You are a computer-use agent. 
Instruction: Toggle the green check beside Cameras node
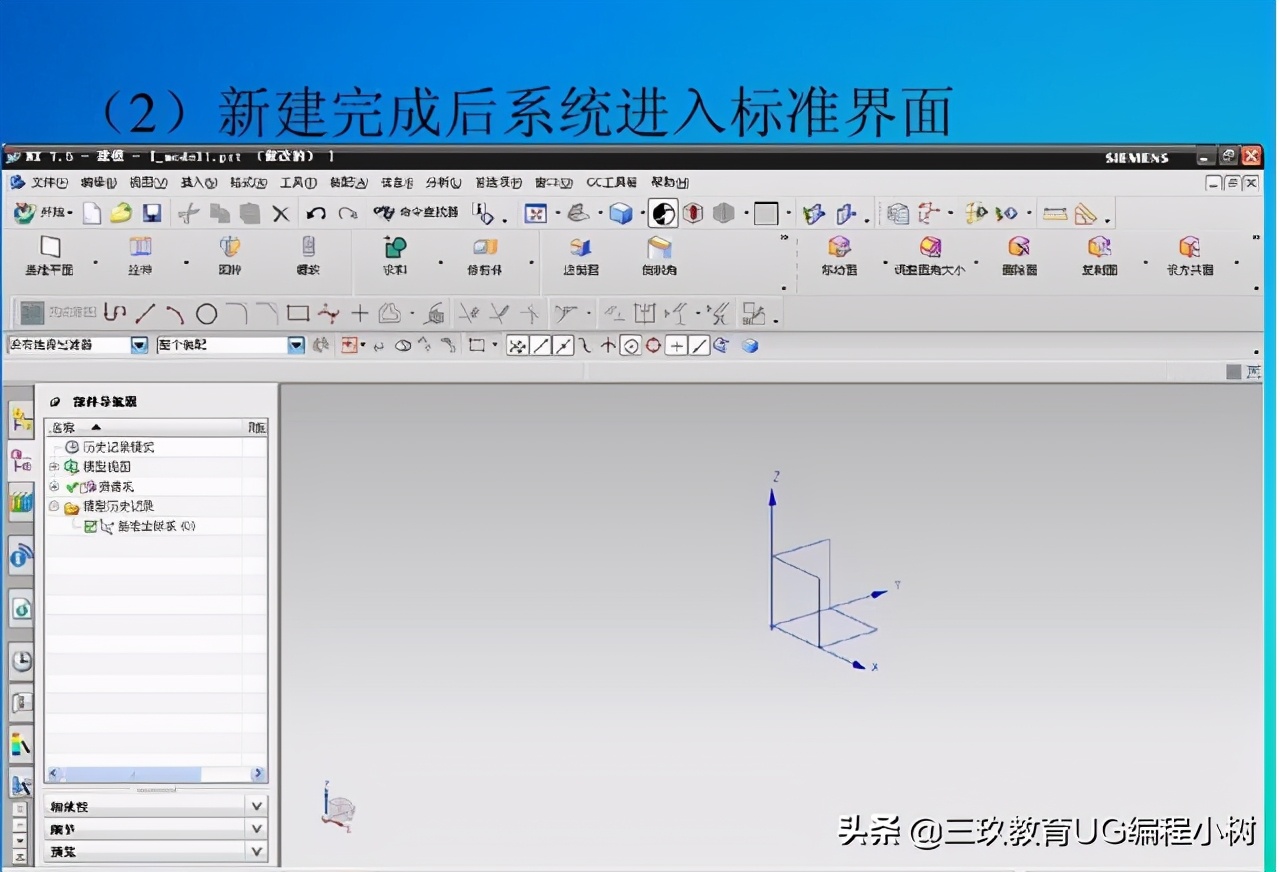pyautogui.click(x=71, y=486)
